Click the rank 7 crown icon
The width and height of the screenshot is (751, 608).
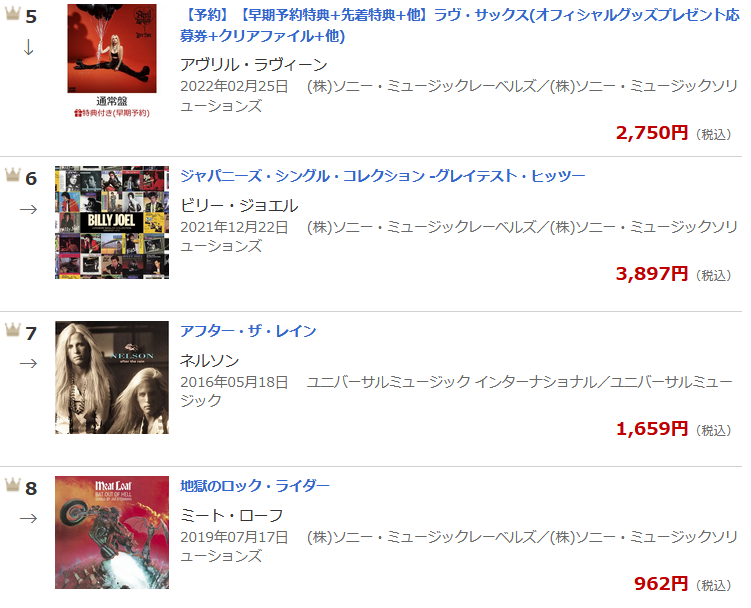click(x=12, y=330)
